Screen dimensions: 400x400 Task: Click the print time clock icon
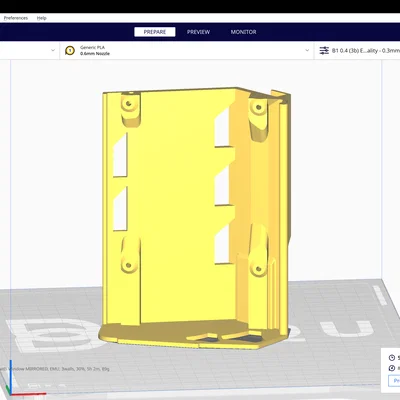tap(392, 358)
